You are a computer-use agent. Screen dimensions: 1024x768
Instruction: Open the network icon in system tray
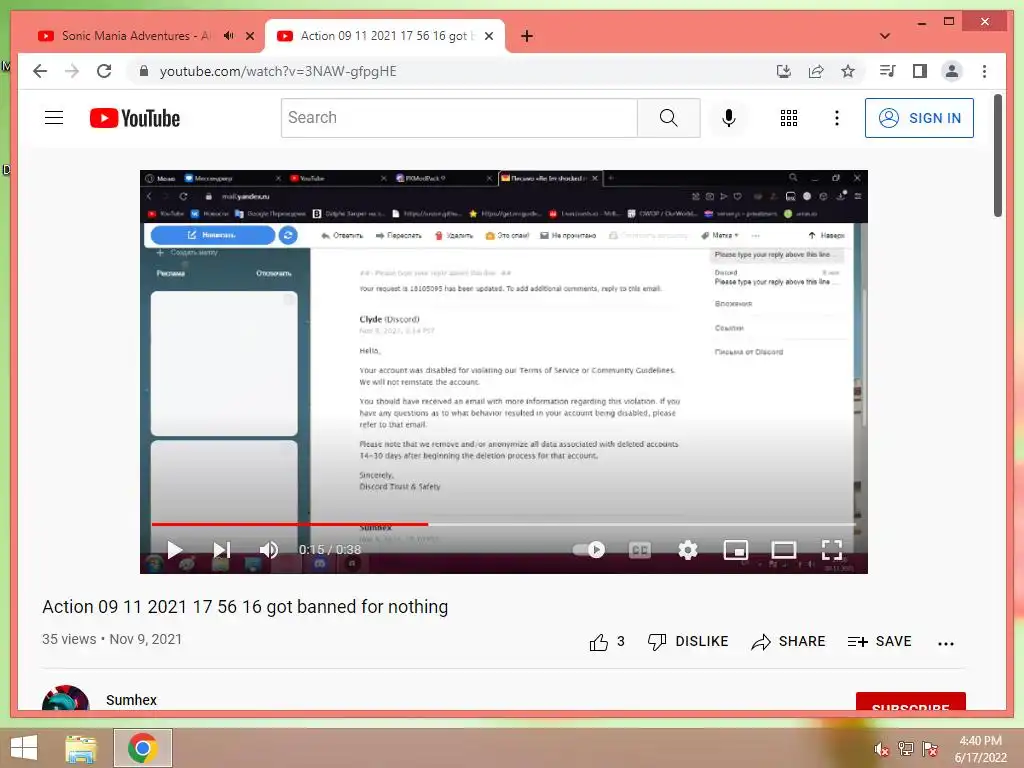tap(906, 749)
